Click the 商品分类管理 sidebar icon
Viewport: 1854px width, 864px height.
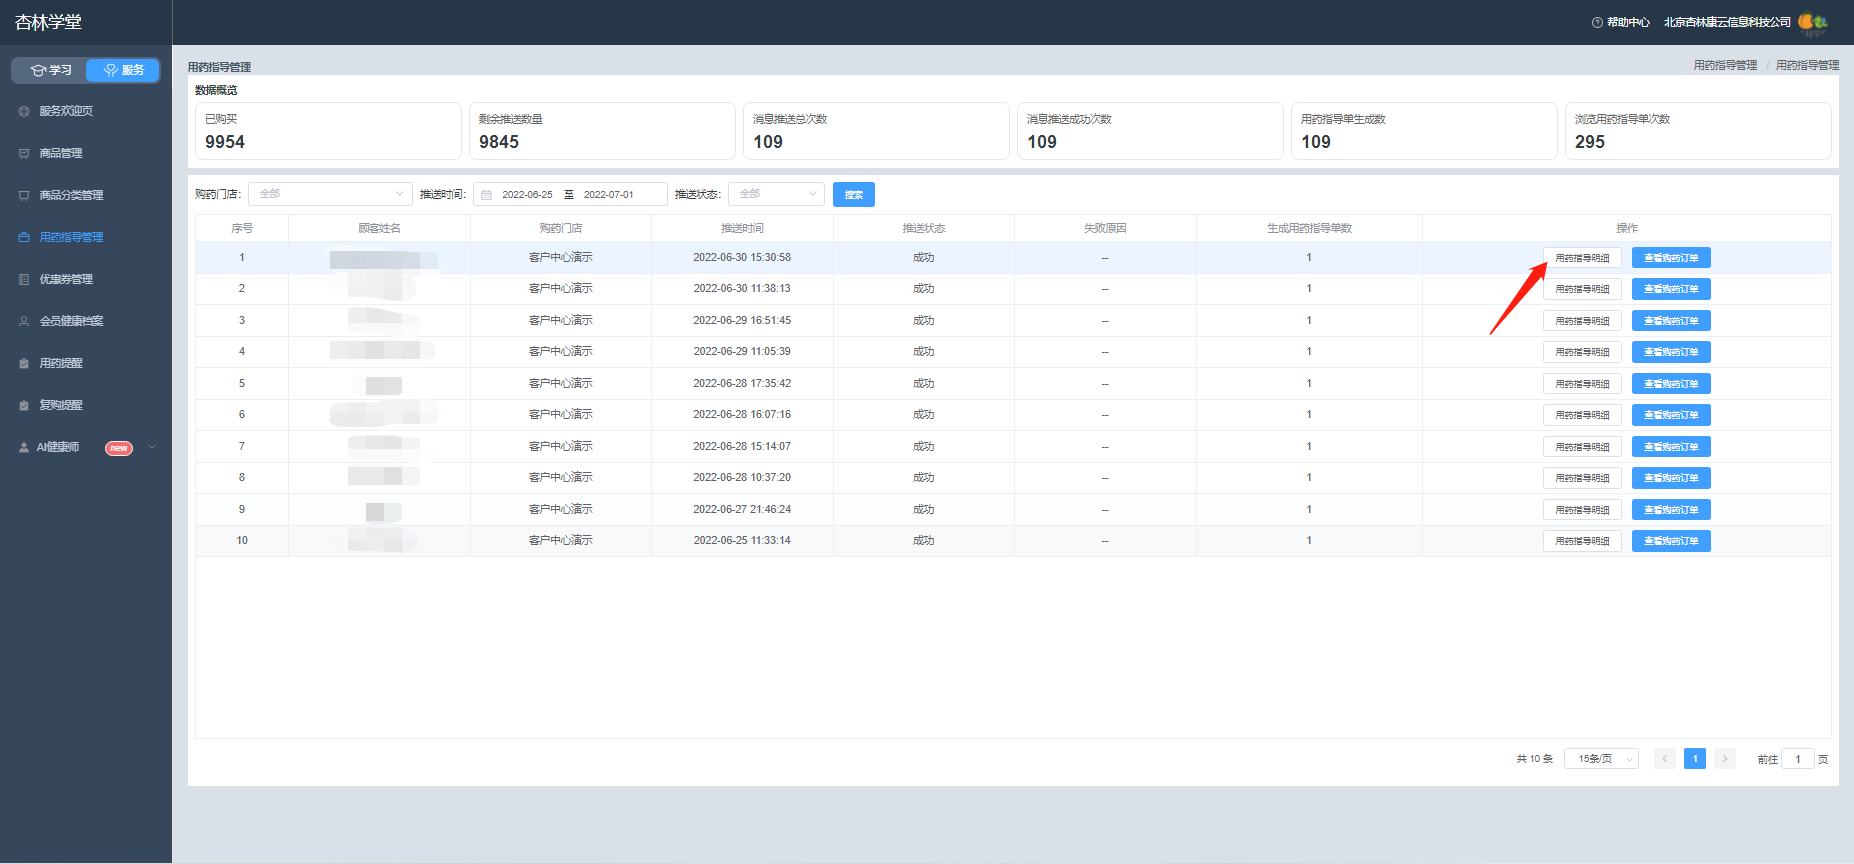24,195
